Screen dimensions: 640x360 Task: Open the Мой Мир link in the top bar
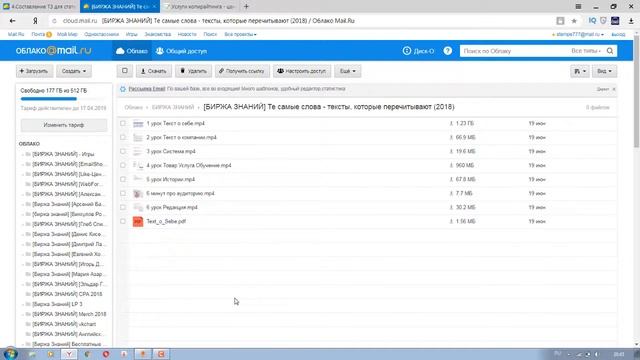coord(67,34)
